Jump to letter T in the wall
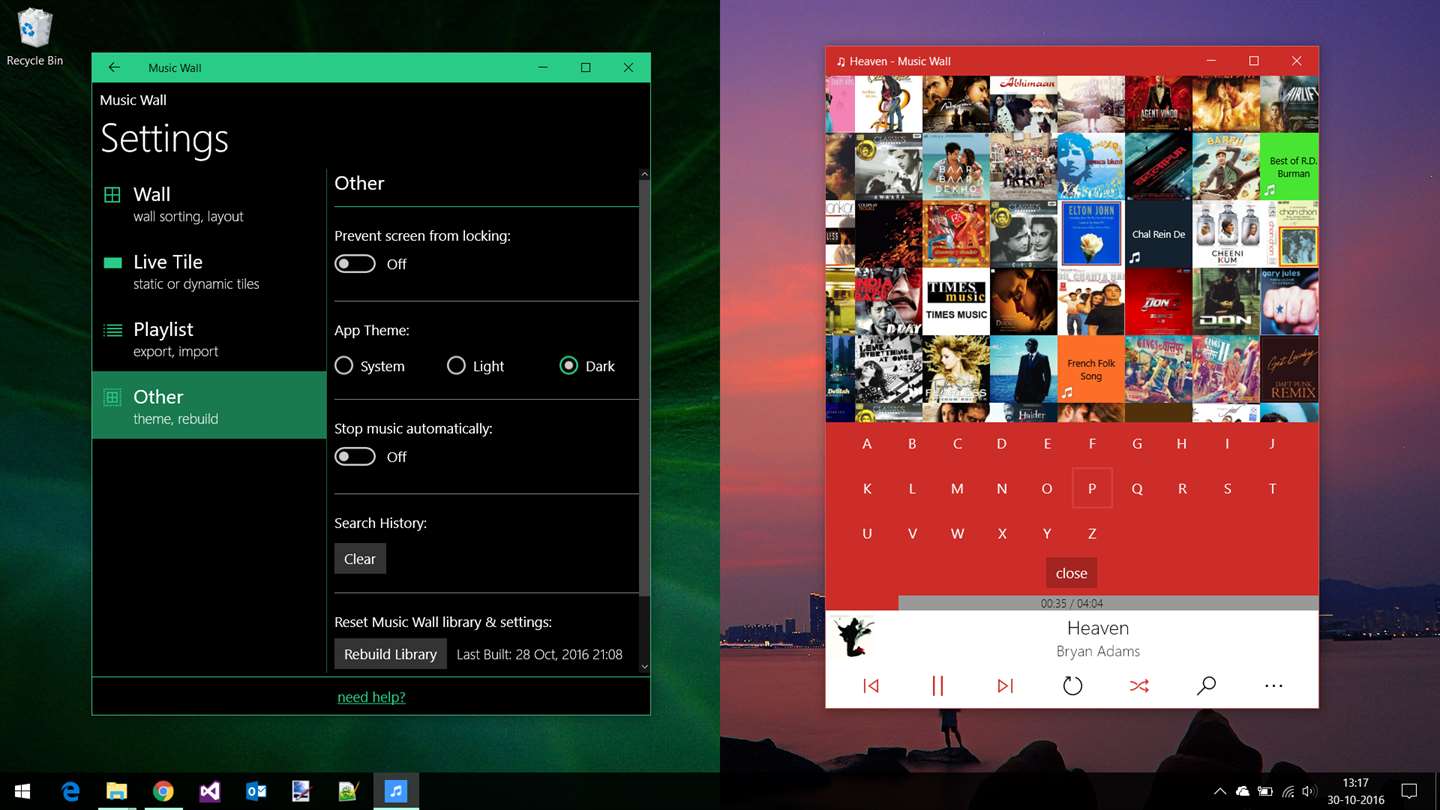The image size is (1440, 810). [1272, 489]
